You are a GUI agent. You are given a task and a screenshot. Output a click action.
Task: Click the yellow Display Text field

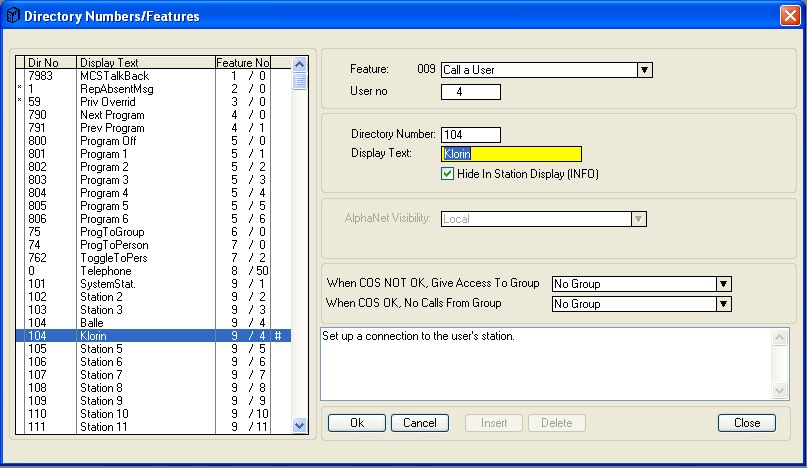coord(511,154)
